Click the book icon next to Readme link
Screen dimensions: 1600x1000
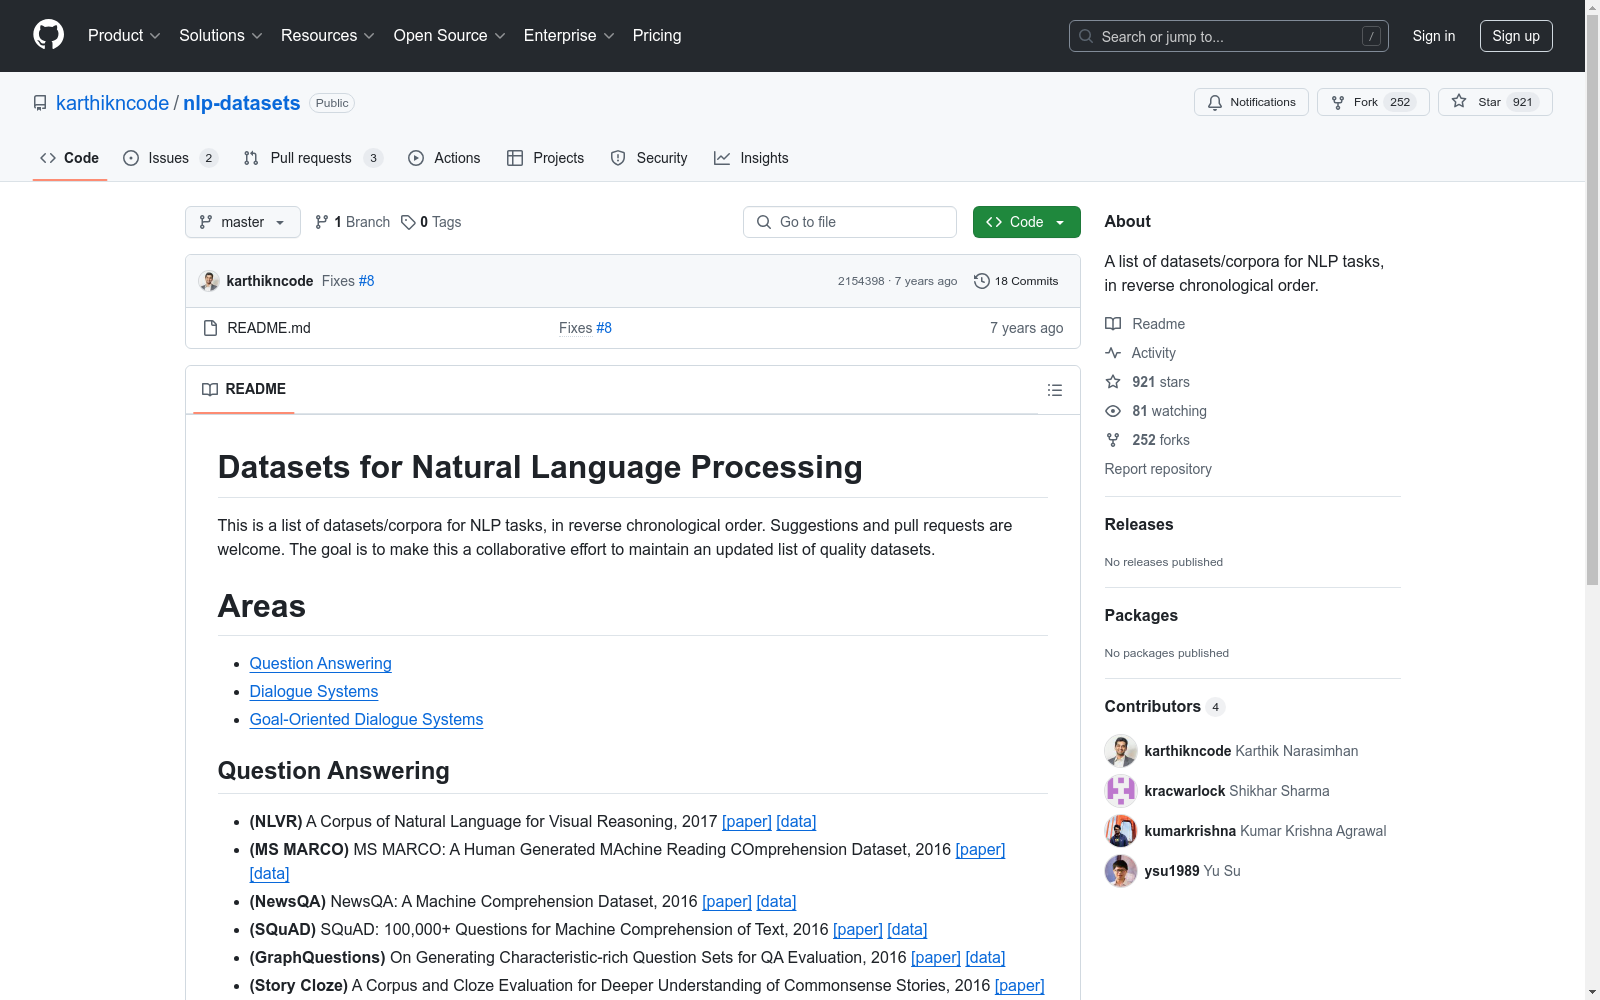(x=1113, y=324)
